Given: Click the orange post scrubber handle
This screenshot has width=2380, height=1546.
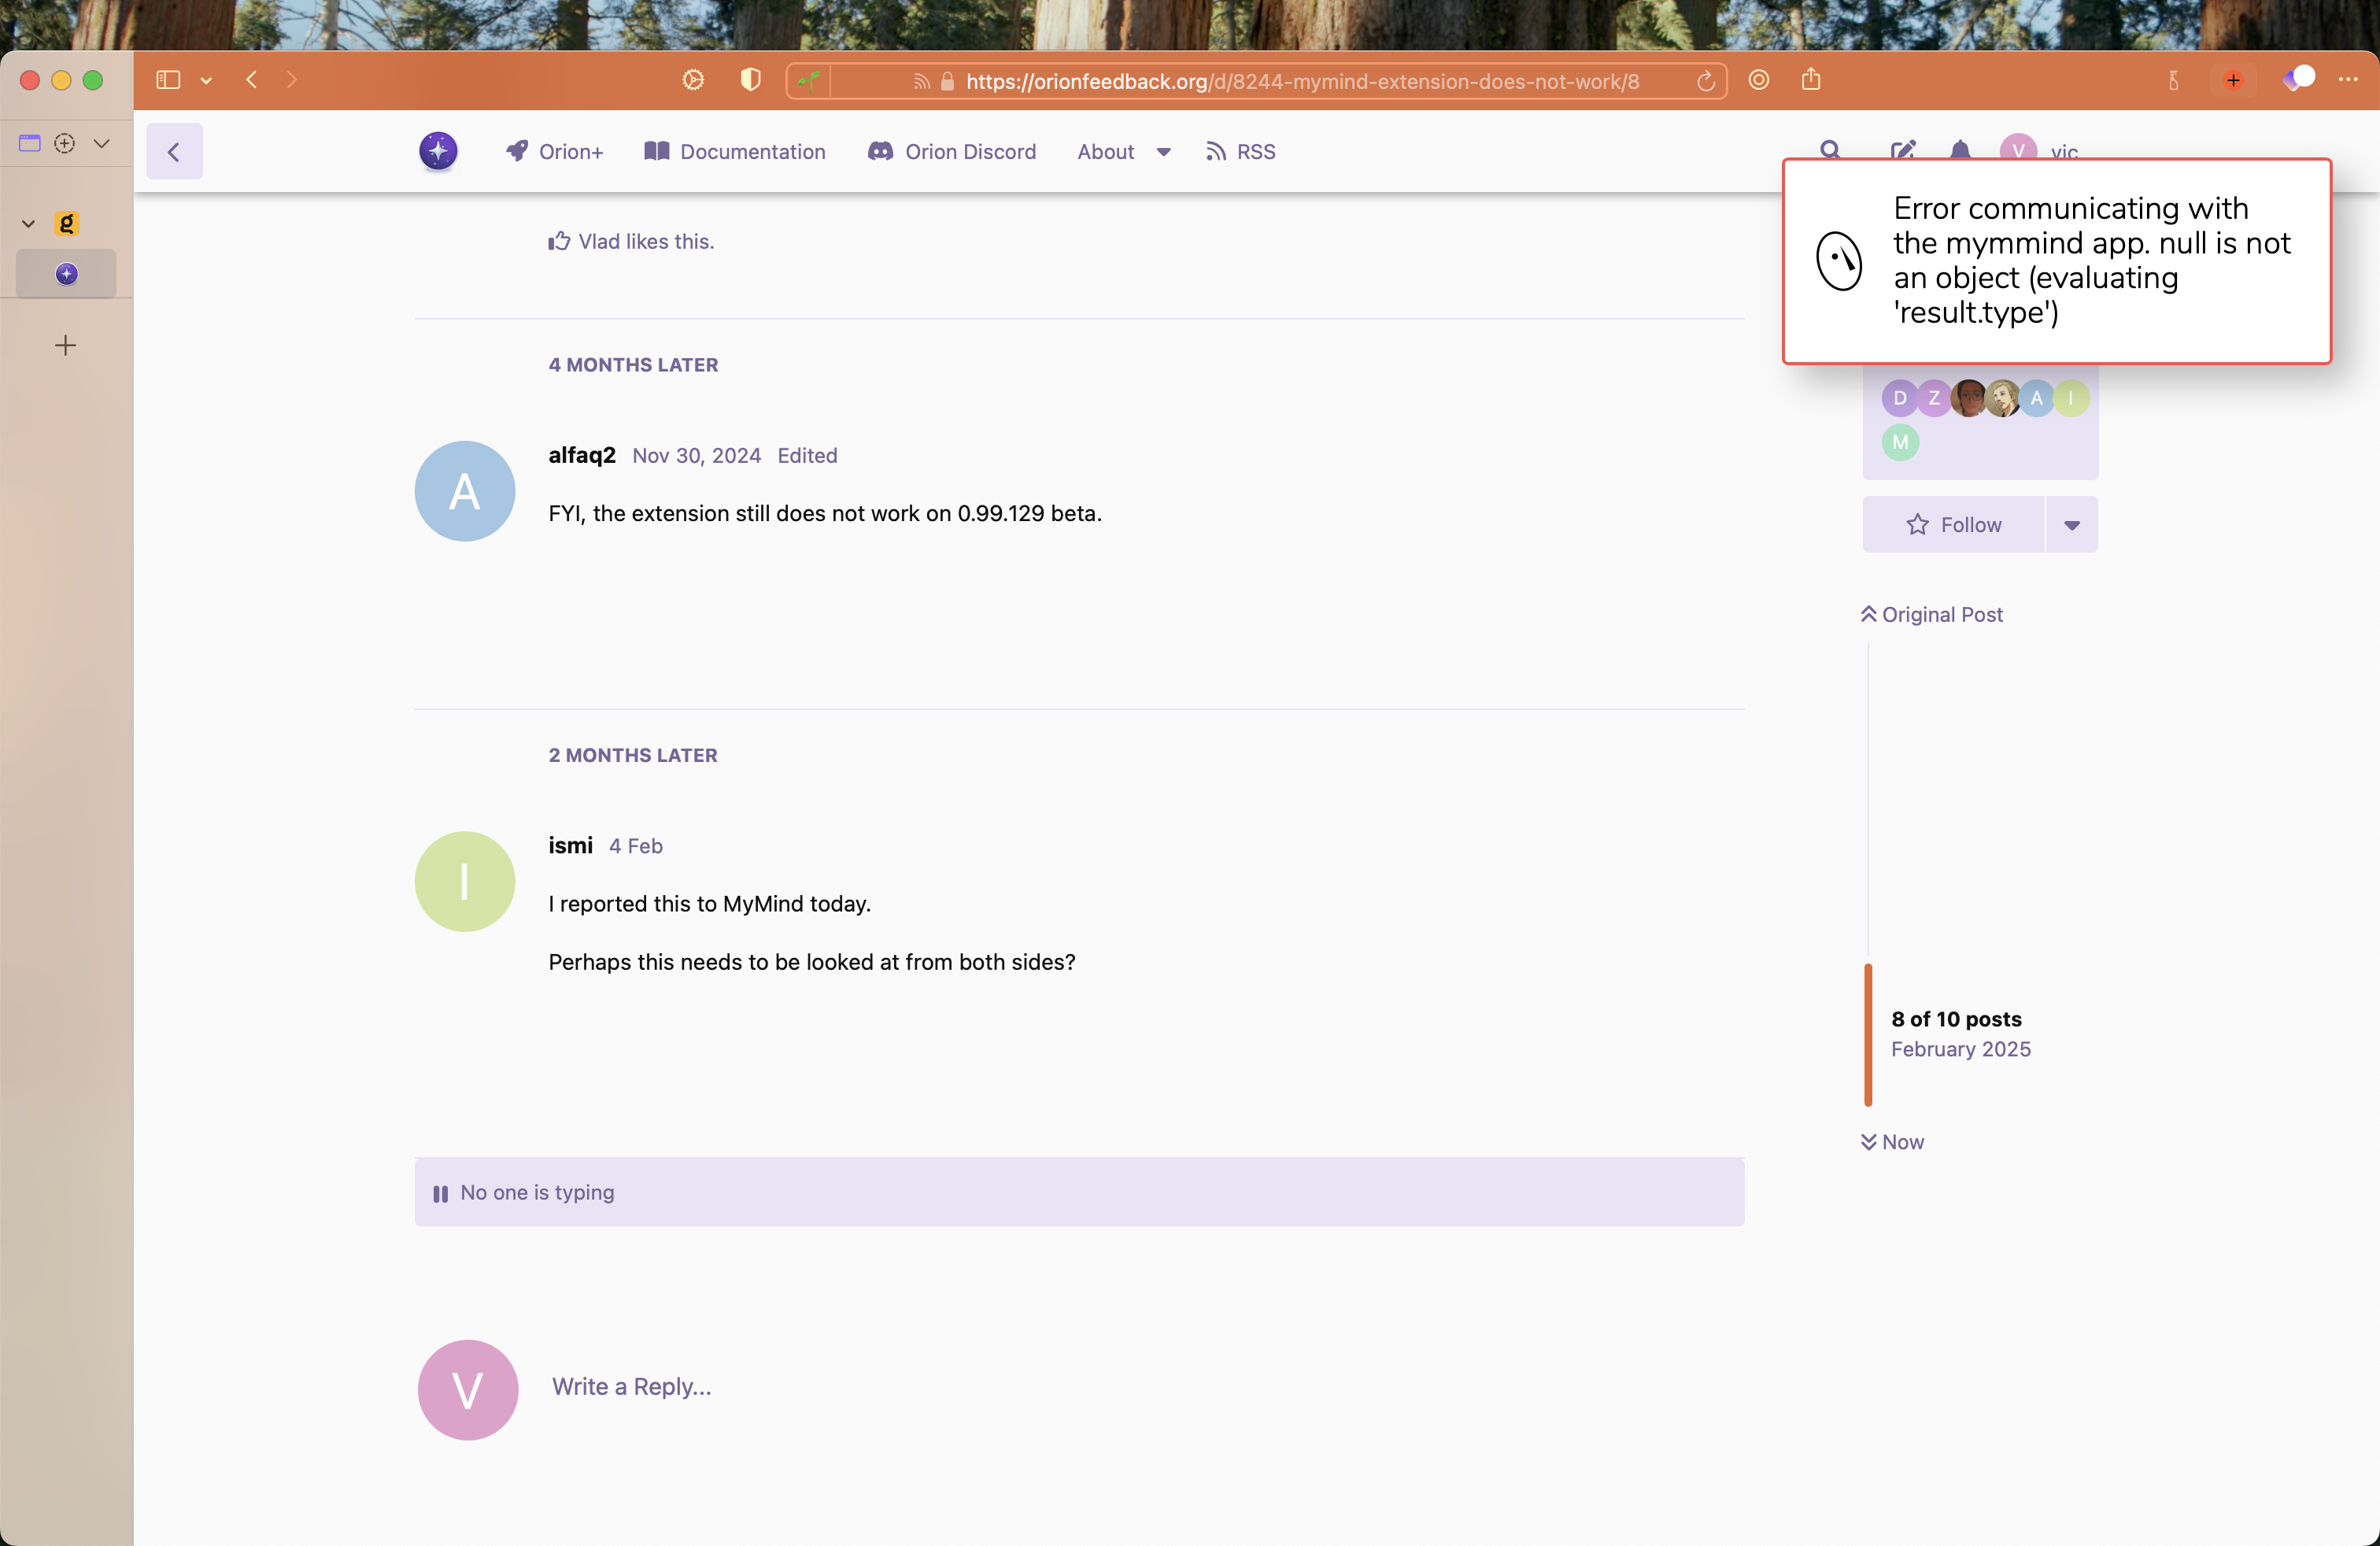Looking at the screenshot, I should pyautogui.click(x=1867, y=1035).
